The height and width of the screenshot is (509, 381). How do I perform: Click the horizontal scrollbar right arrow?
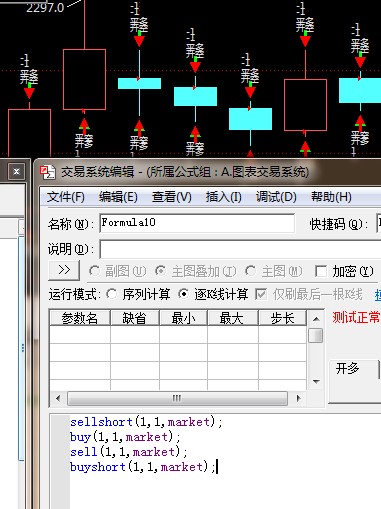(298, 398)
